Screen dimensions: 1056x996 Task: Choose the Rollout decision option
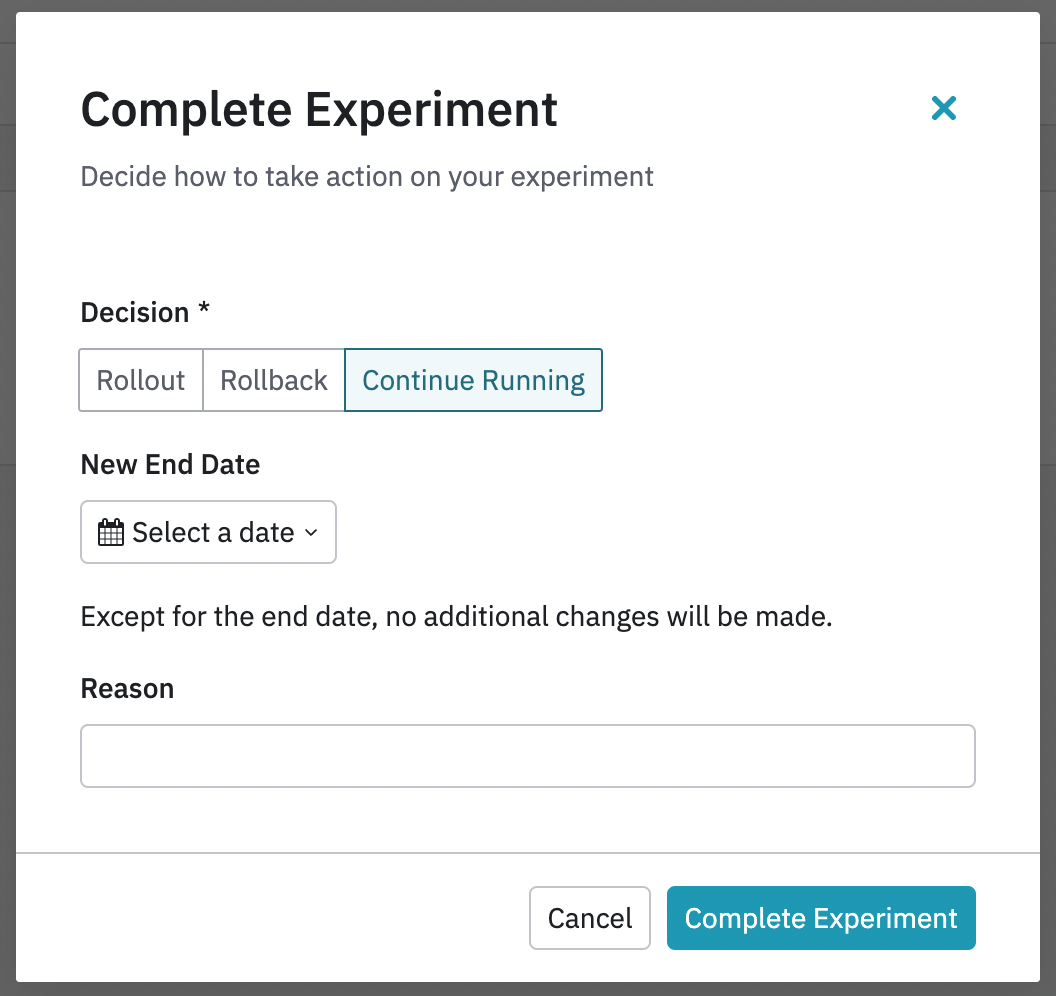coord(141,380)
